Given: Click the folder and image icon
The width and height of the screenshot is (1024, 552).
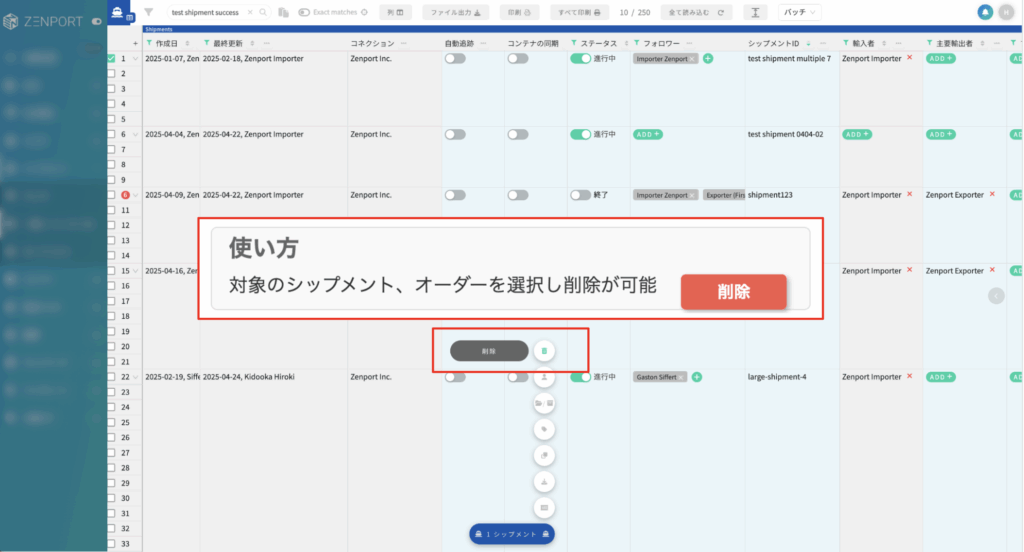Looking at the screenshot, I should (544, 403).
